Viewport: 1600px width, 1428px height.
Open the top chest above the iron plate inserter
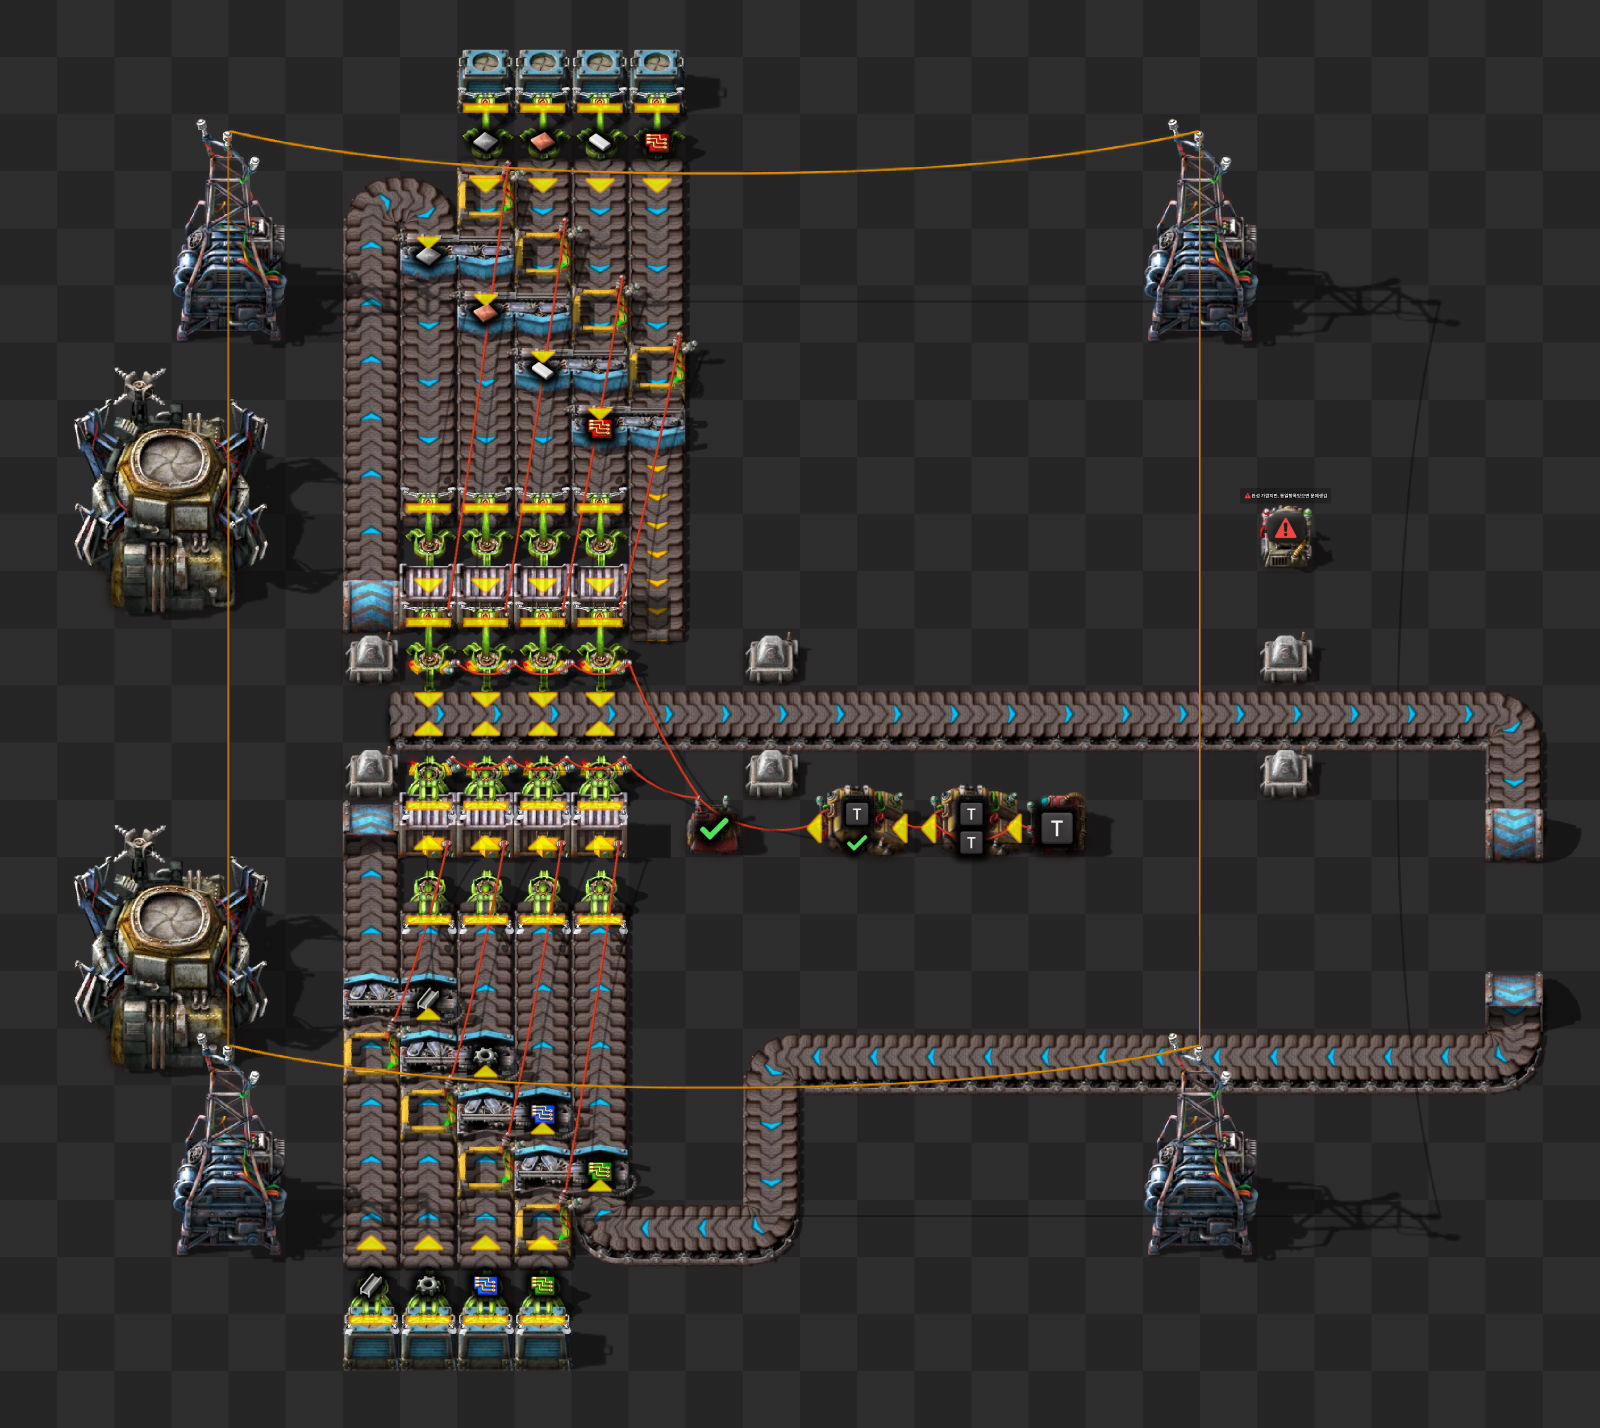(x=485, y=76)
